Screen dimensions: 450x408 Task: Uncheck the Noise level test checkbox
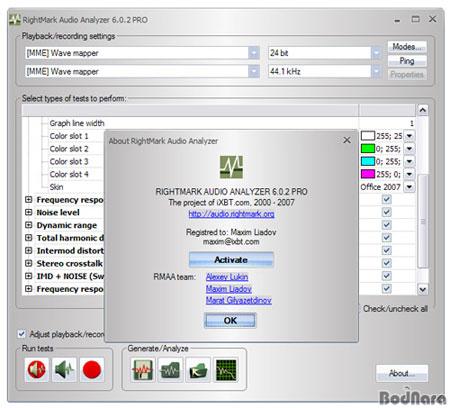point(387,212)
